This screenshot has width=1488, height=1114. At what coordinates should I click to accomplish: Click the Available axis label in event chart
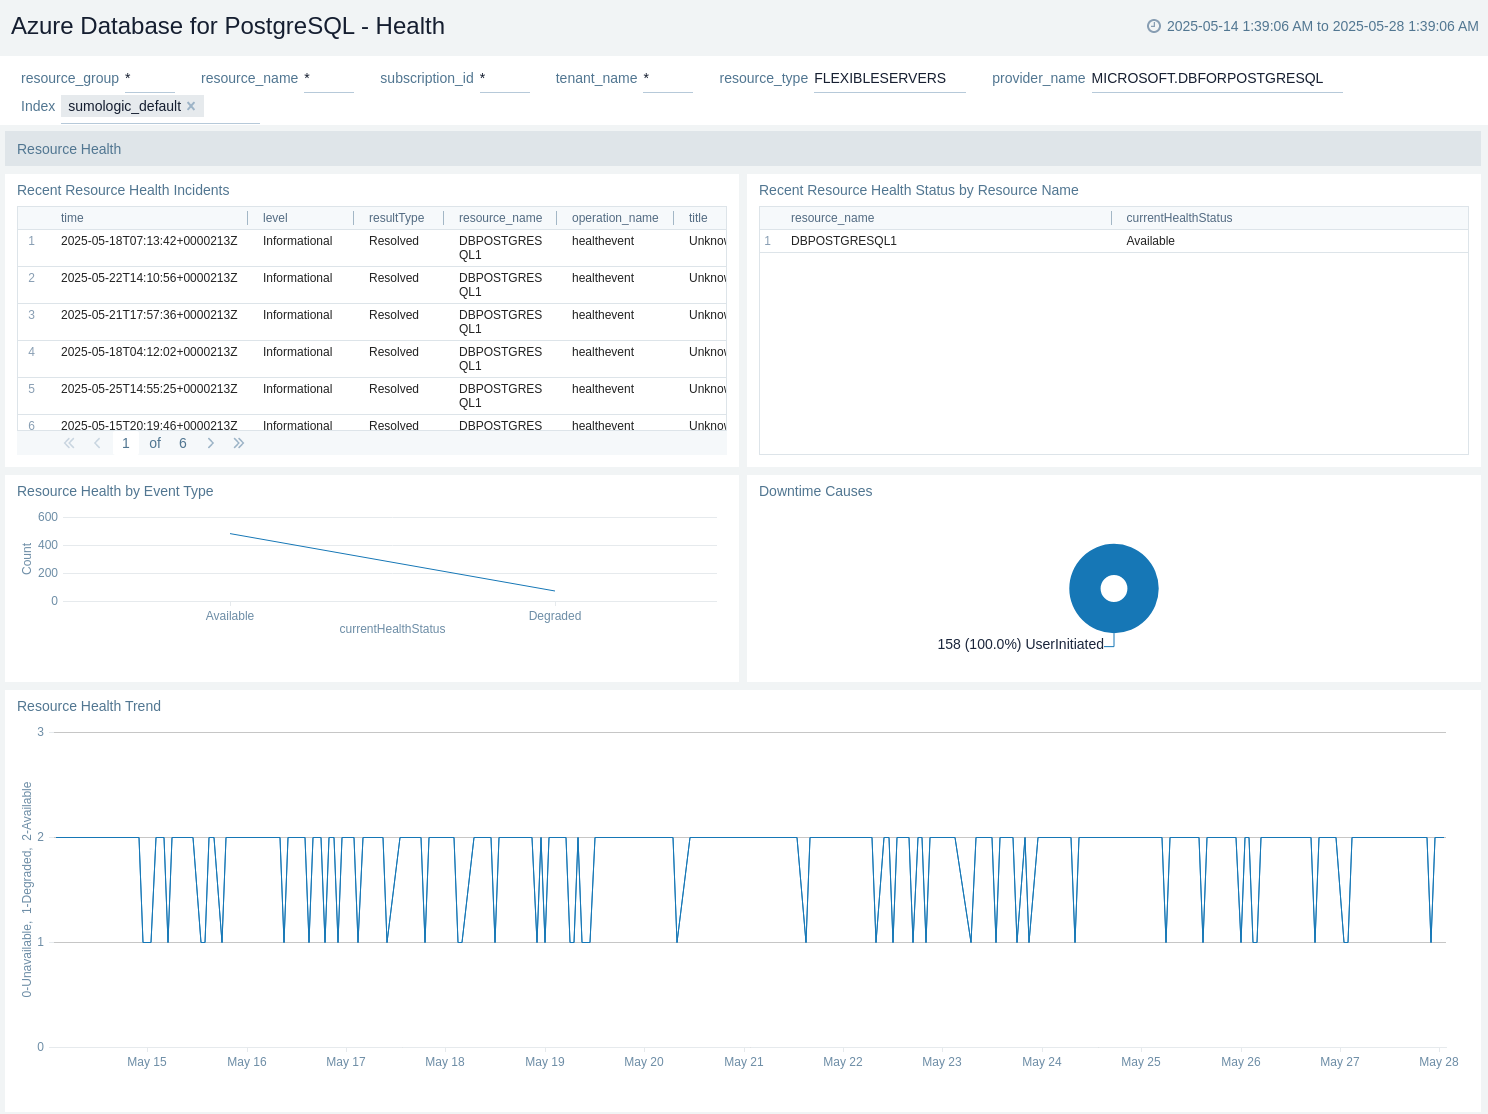230,616
